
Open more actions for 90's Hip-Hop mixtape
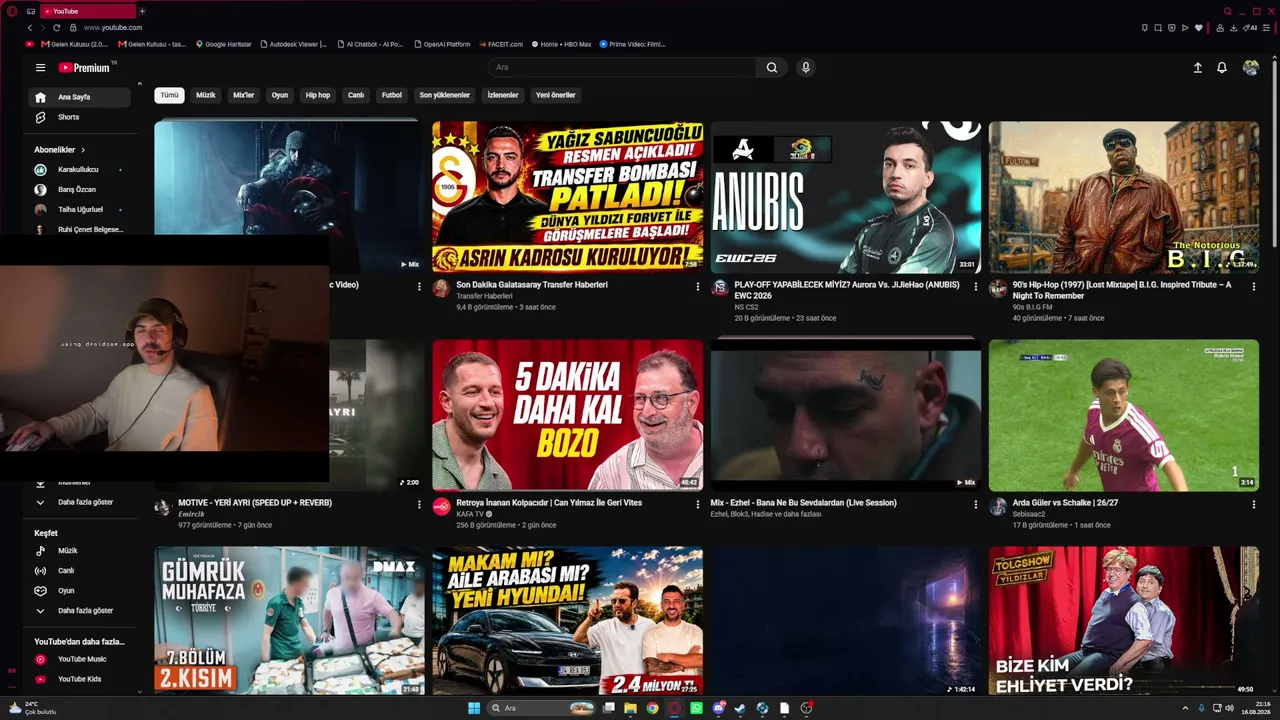click(x=1254, y=286)
